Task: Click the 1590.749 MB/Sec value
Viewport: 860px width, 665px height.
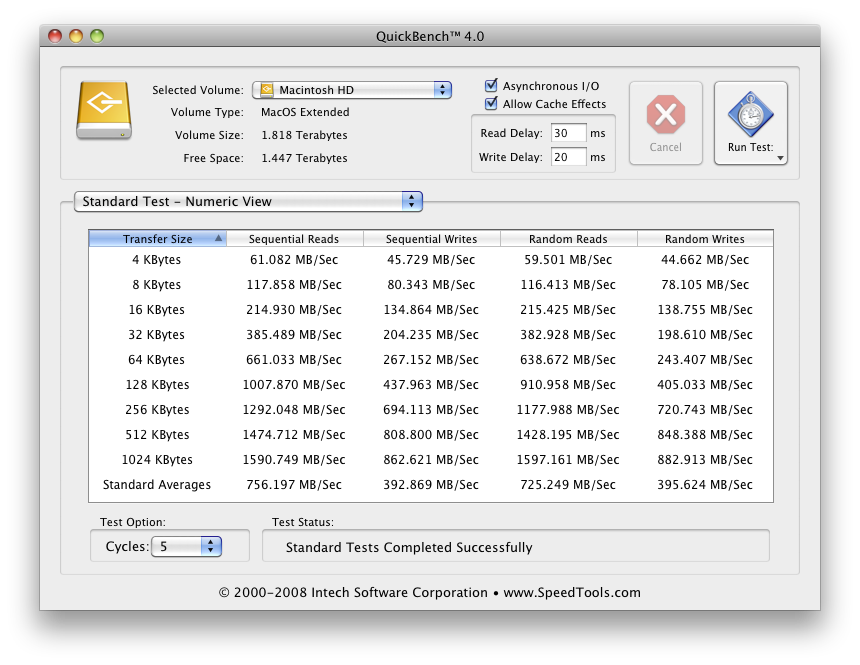Action: (294, 460)
